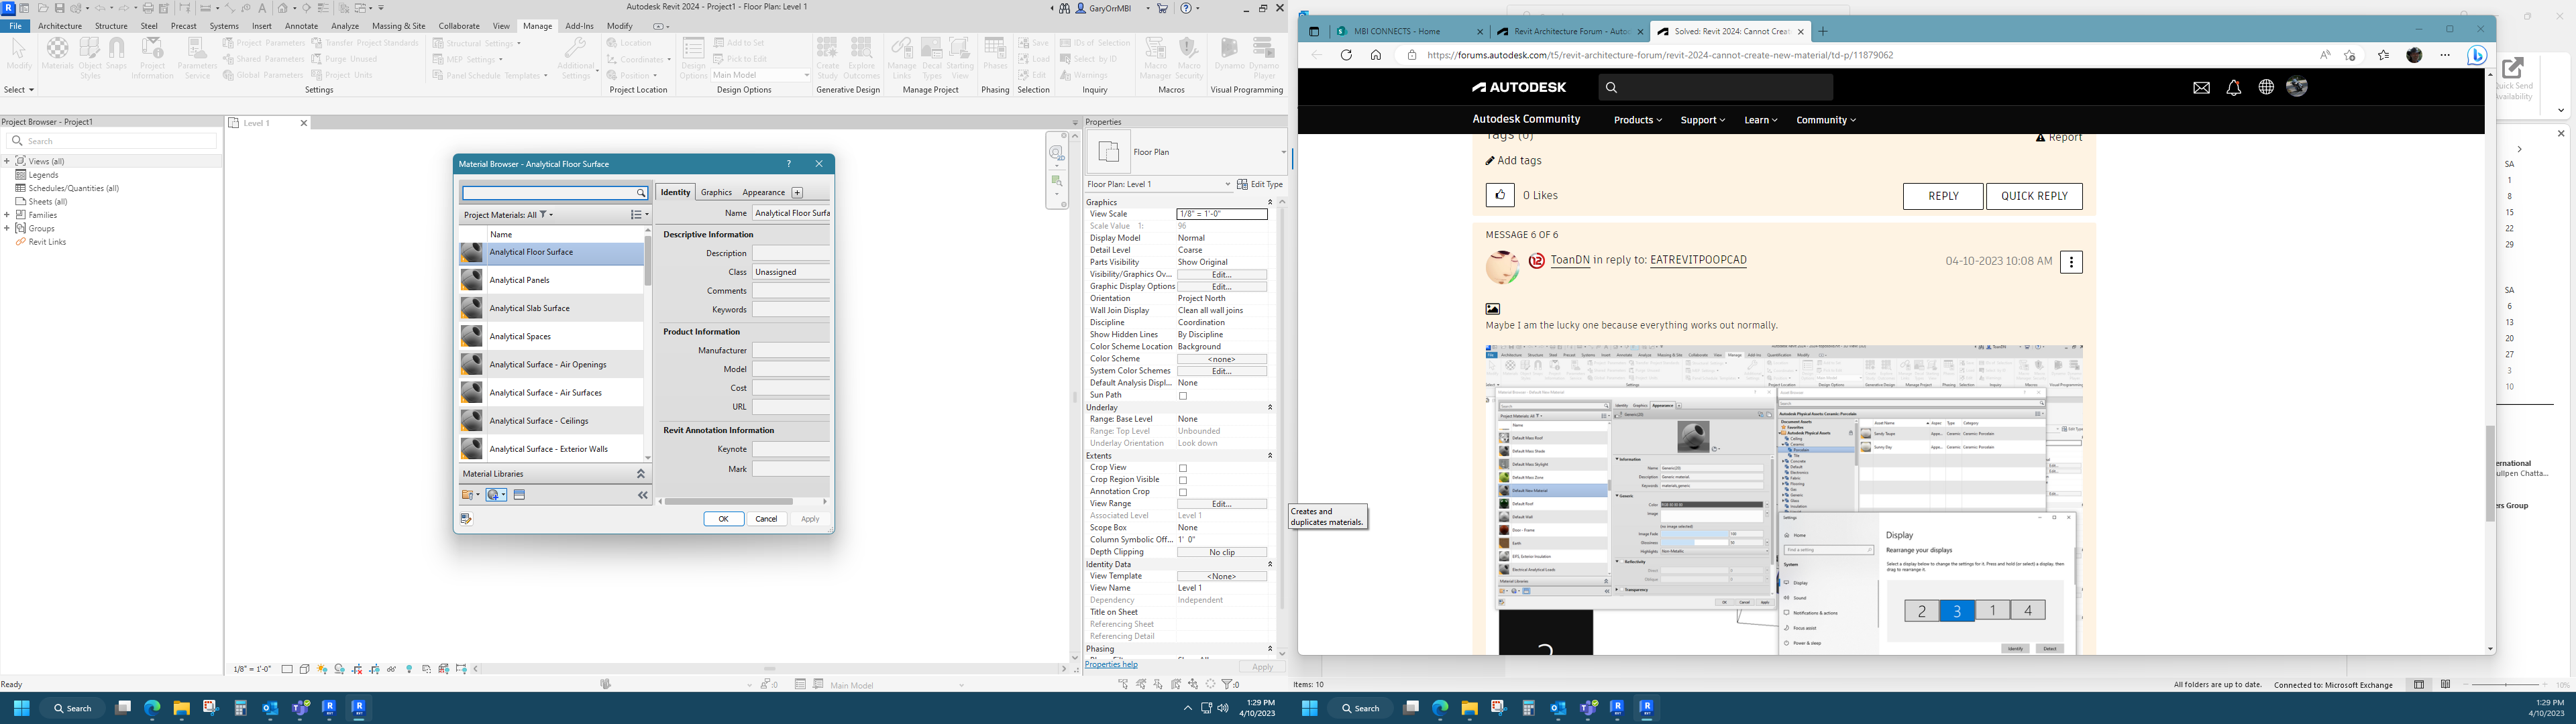Click the material editor icon at the dialog's bottom-left

pyautogui.click(x=466, y=519)
